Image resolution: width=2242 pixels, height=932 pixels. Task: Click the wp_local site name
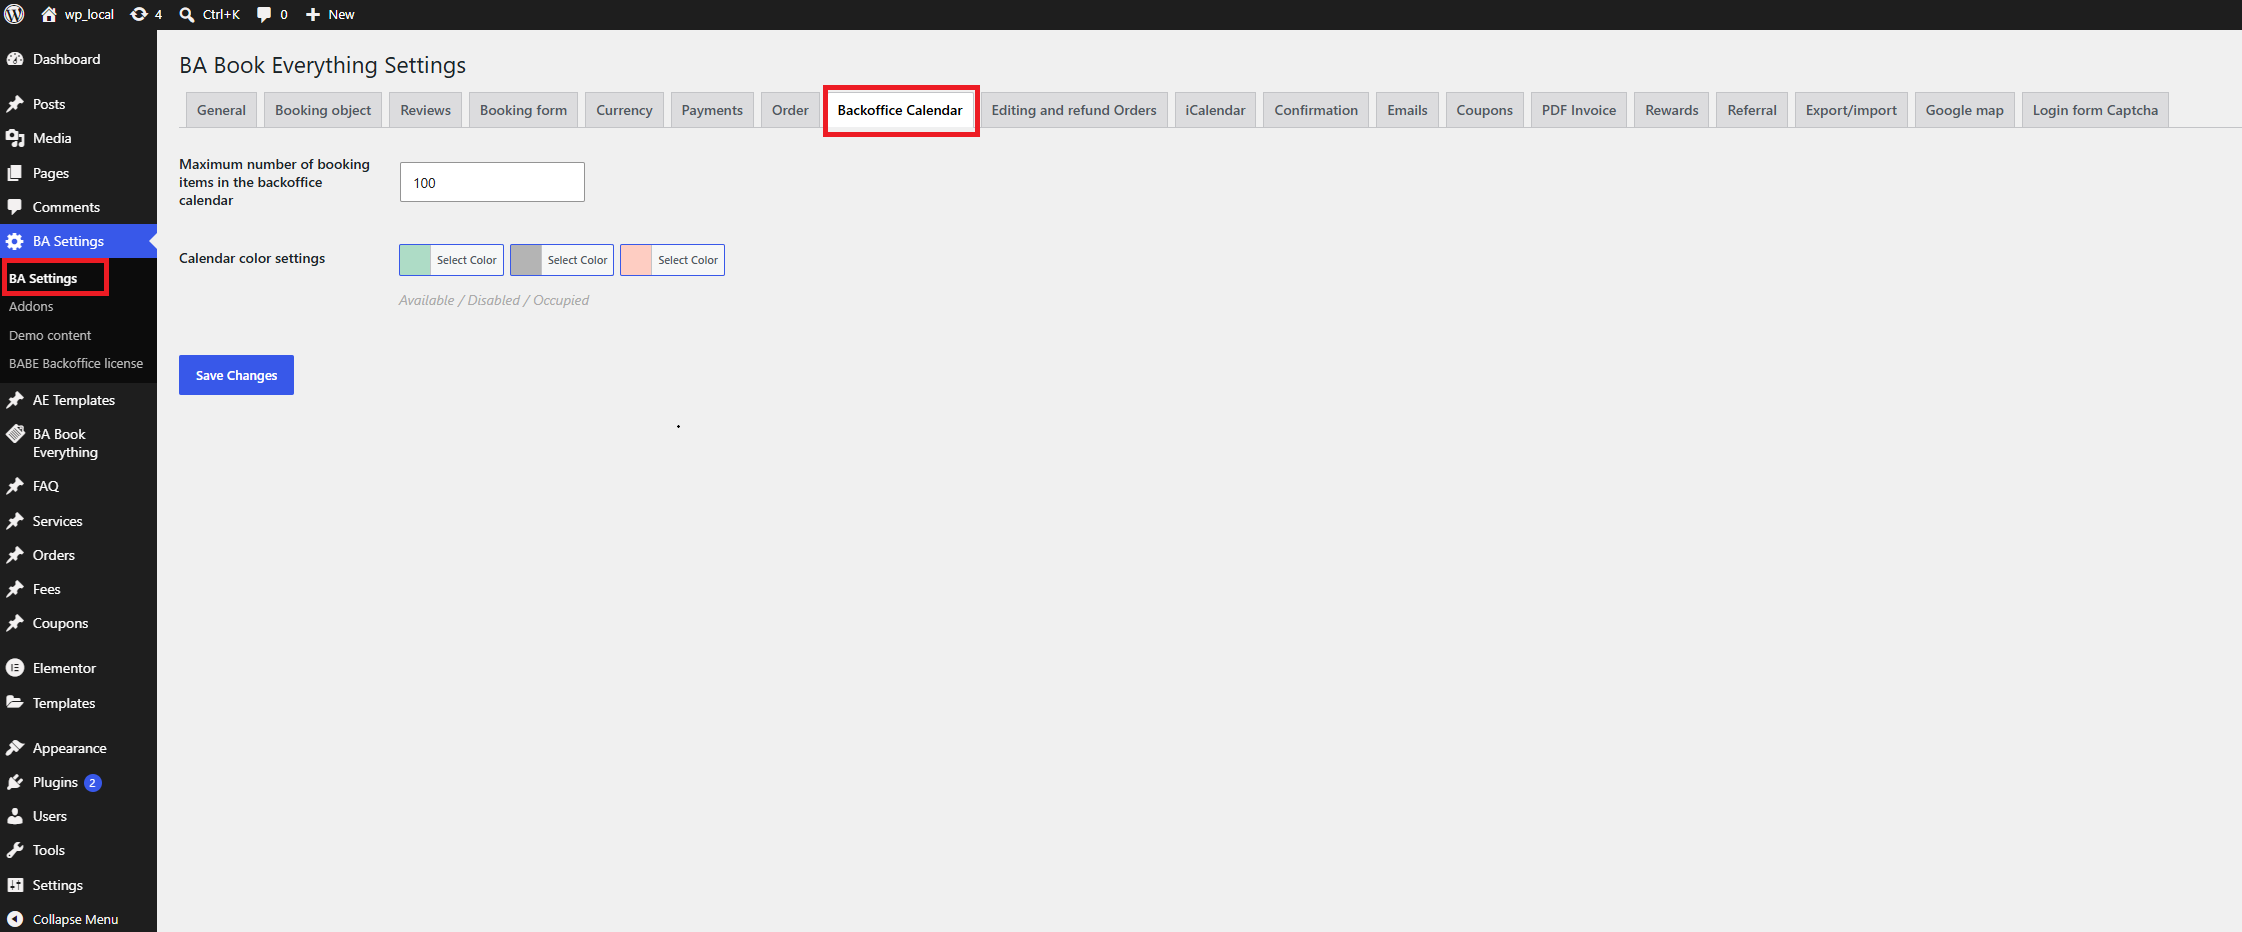coord(89,14)
